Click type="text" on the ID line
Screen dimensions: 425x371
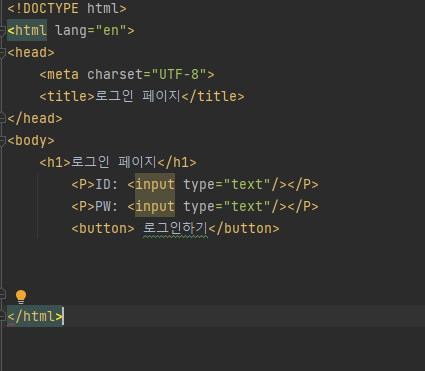(227, 184)
